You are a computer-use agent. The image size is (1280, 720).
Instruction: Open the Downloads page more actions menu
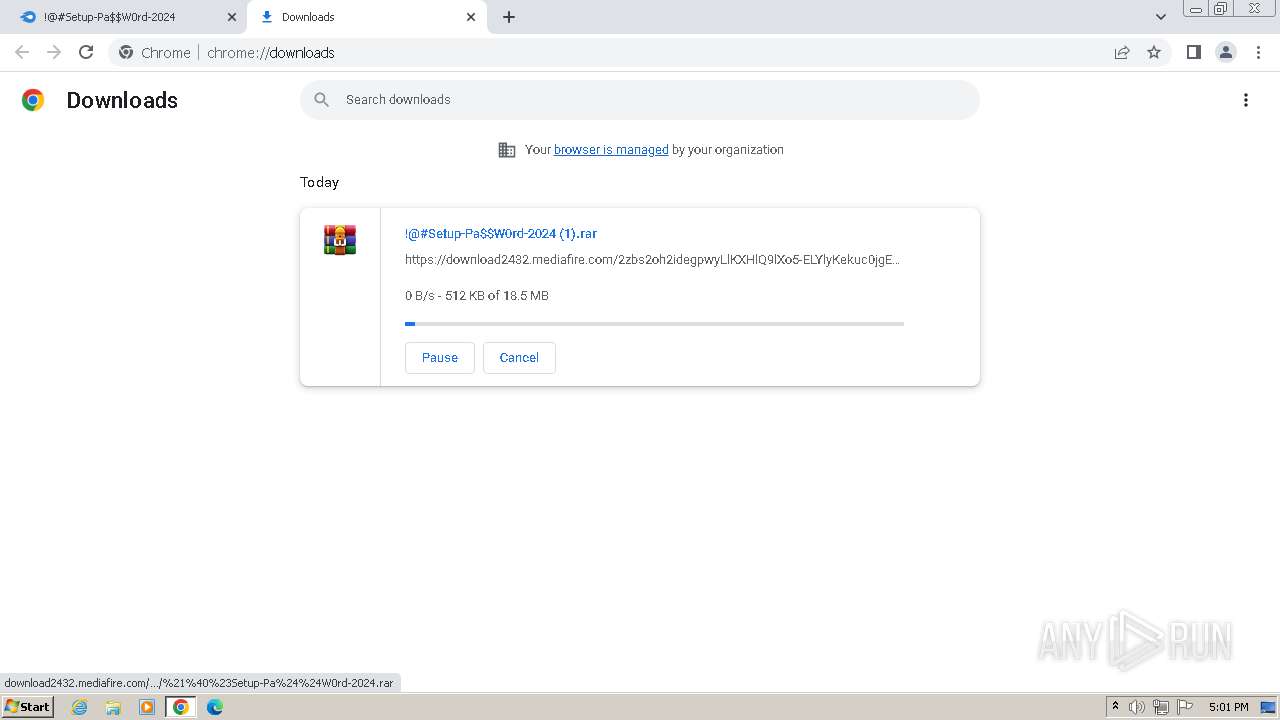pos(1246,100)
